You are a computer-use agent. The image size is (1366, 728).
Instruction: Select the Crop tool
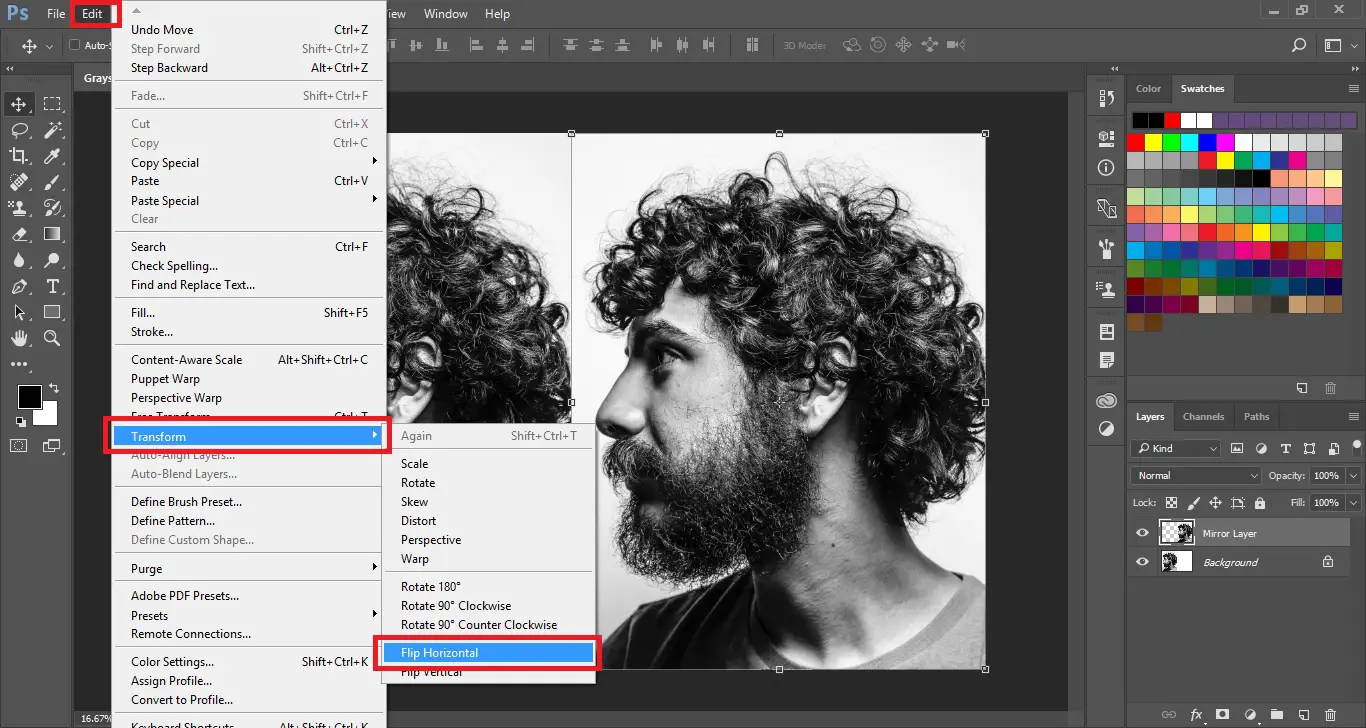(x=18, y=156)
